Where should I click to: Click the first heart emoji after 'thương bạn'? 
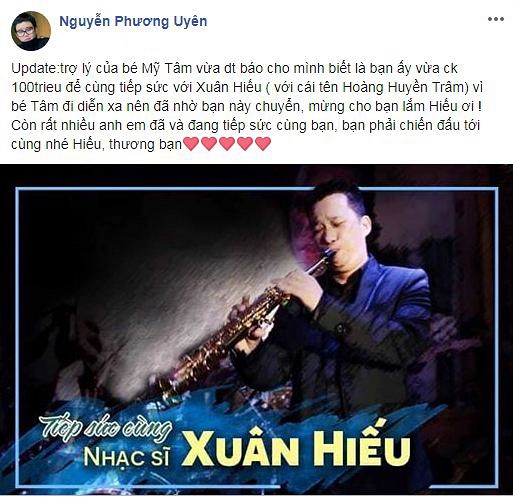[x=191, y=144]
